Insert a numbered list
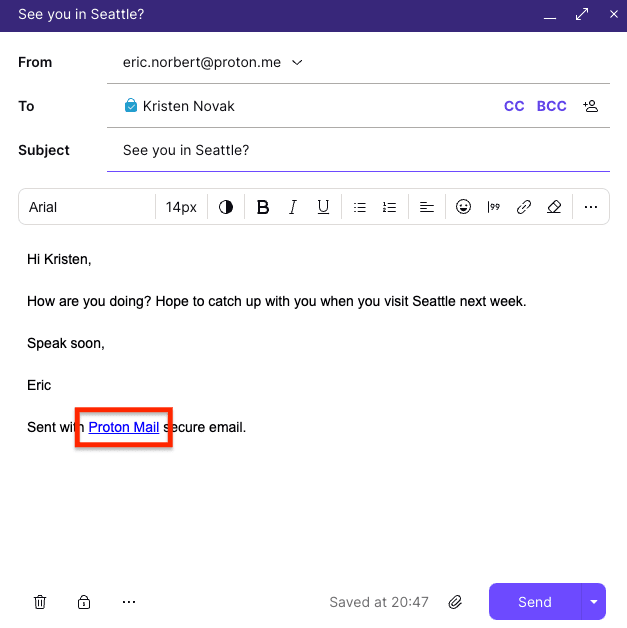Screen dimensions: 627x628 [x=389, y=207]
